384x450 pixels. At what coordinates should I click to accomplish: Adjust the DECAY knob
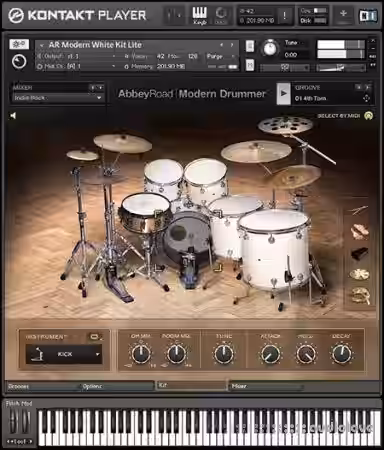341,354
